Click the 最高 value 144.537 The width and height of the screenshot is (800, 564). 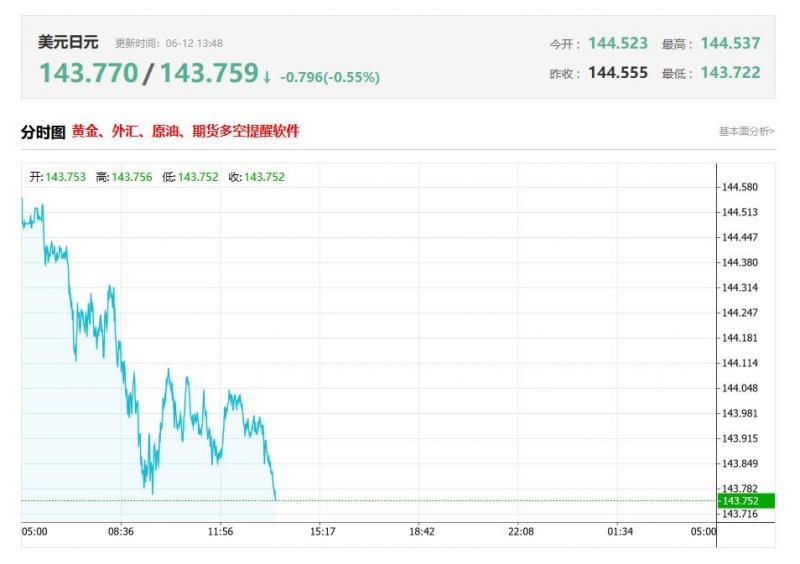pyautogui.click(x=730, y=43)
